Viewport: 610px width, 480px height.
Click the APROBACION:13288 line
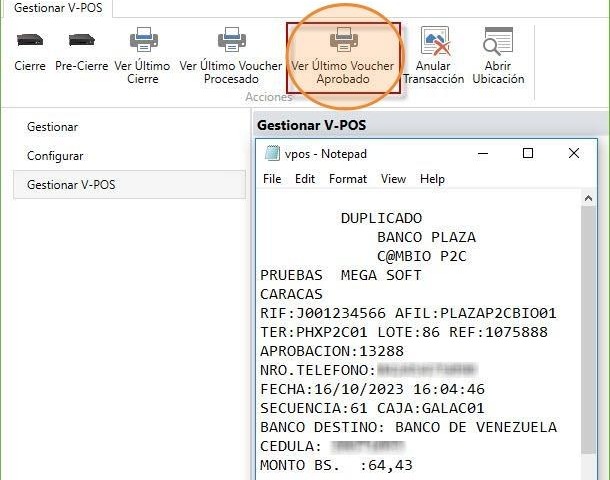332,352
